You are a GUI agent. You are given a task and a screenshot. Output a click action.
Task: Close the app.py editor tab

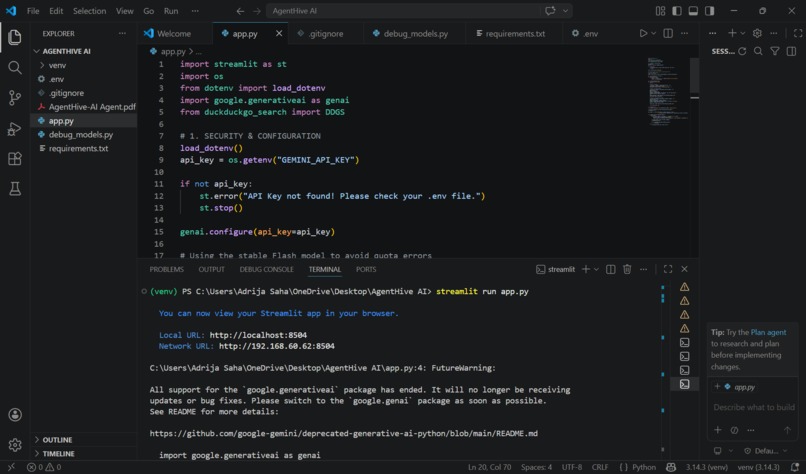pos(279,33)
